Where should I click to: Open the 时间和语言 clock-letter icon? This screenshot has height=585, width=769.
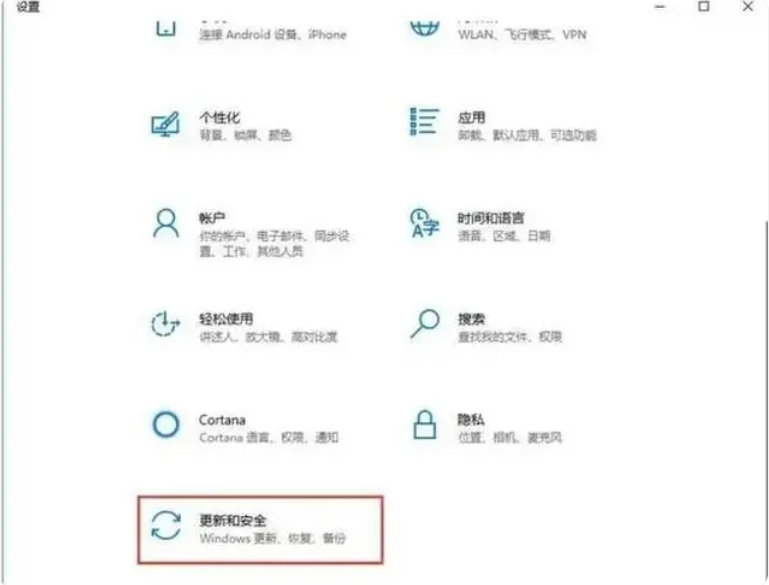point(424,223)
